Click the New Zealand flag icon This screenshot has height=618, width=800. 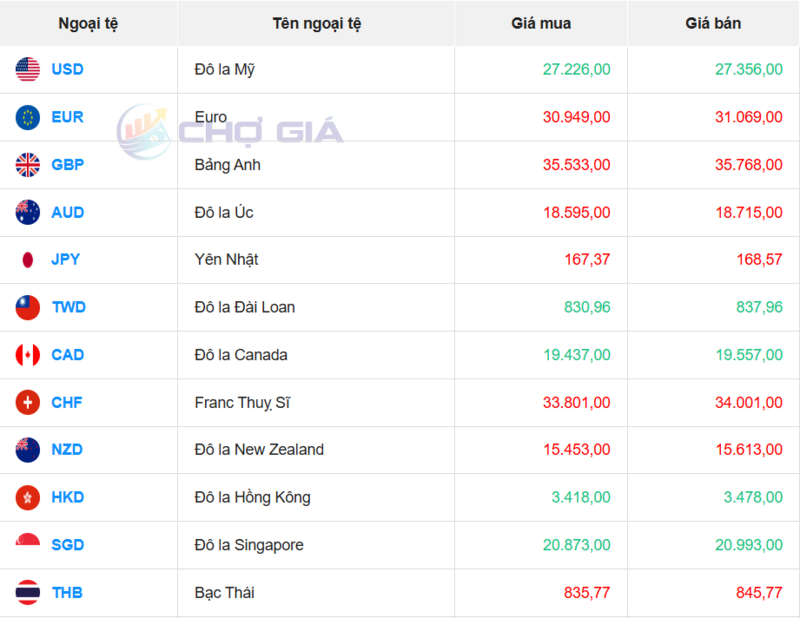28,450
